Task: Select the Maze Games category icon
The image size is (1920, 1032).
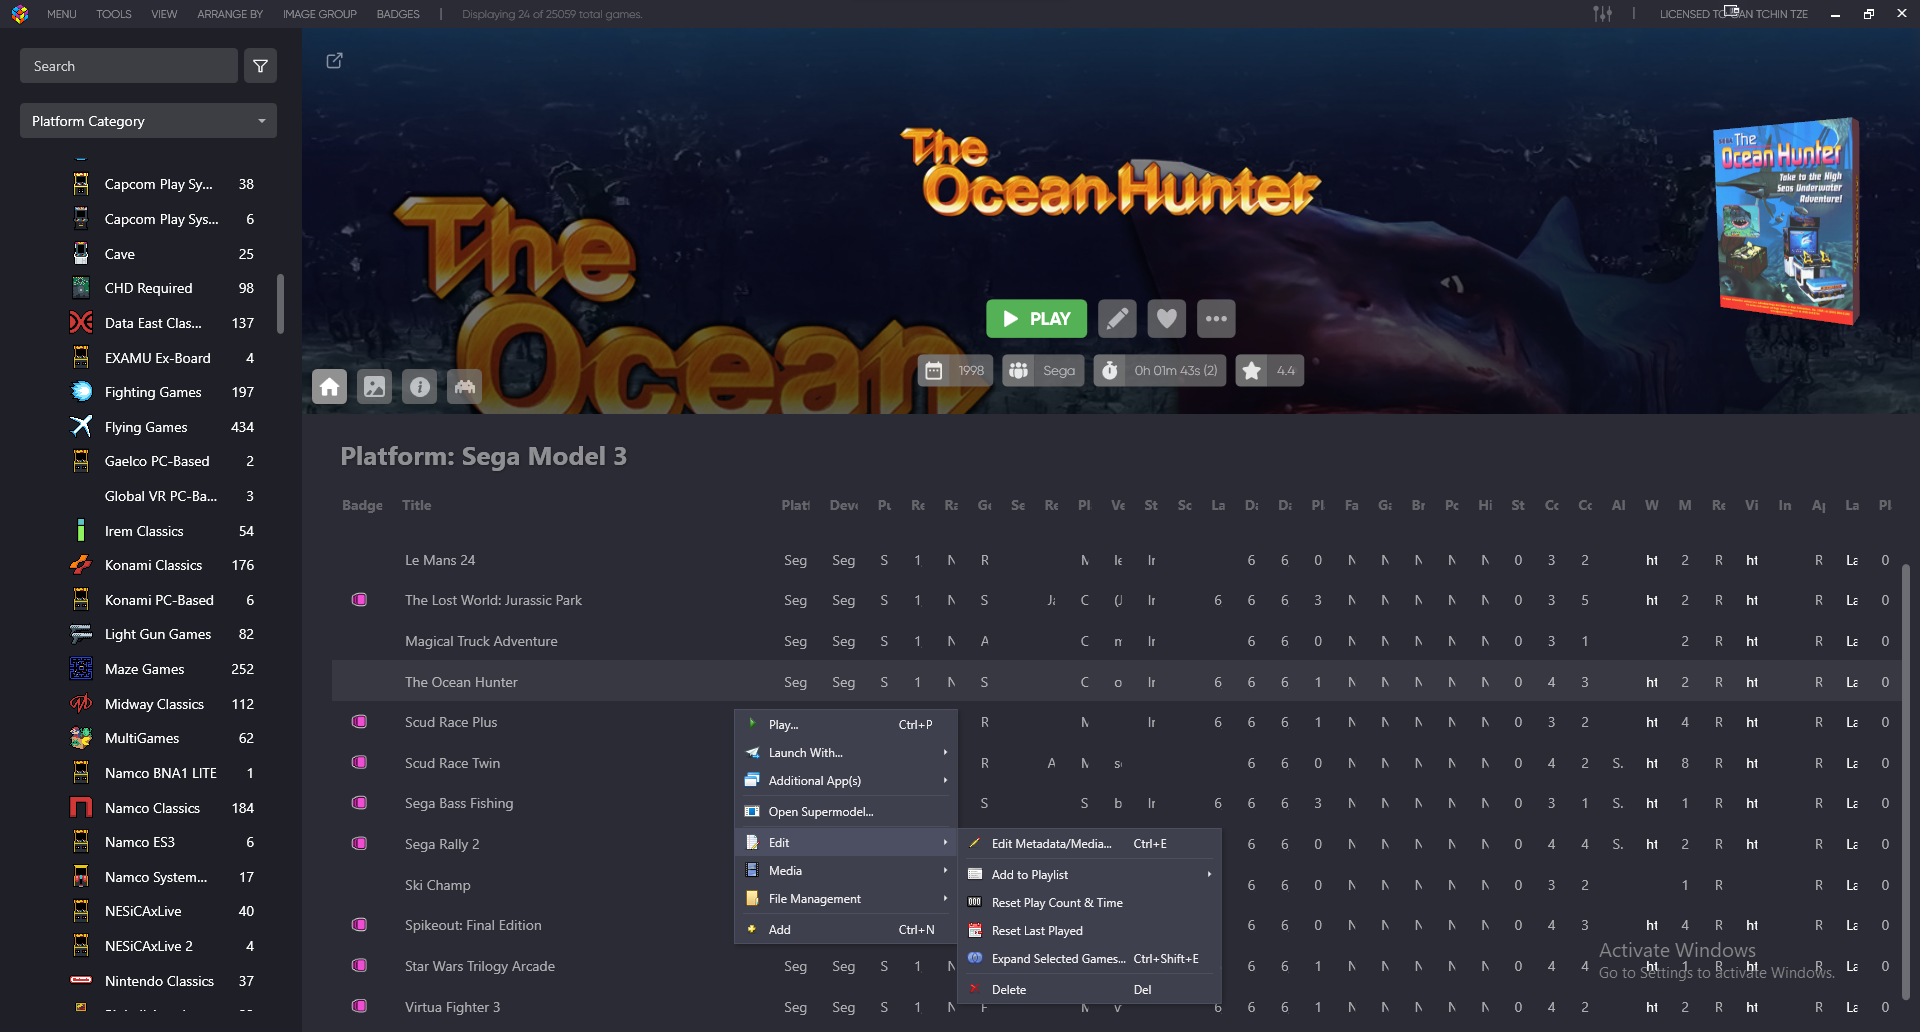Action: [81, 669]
